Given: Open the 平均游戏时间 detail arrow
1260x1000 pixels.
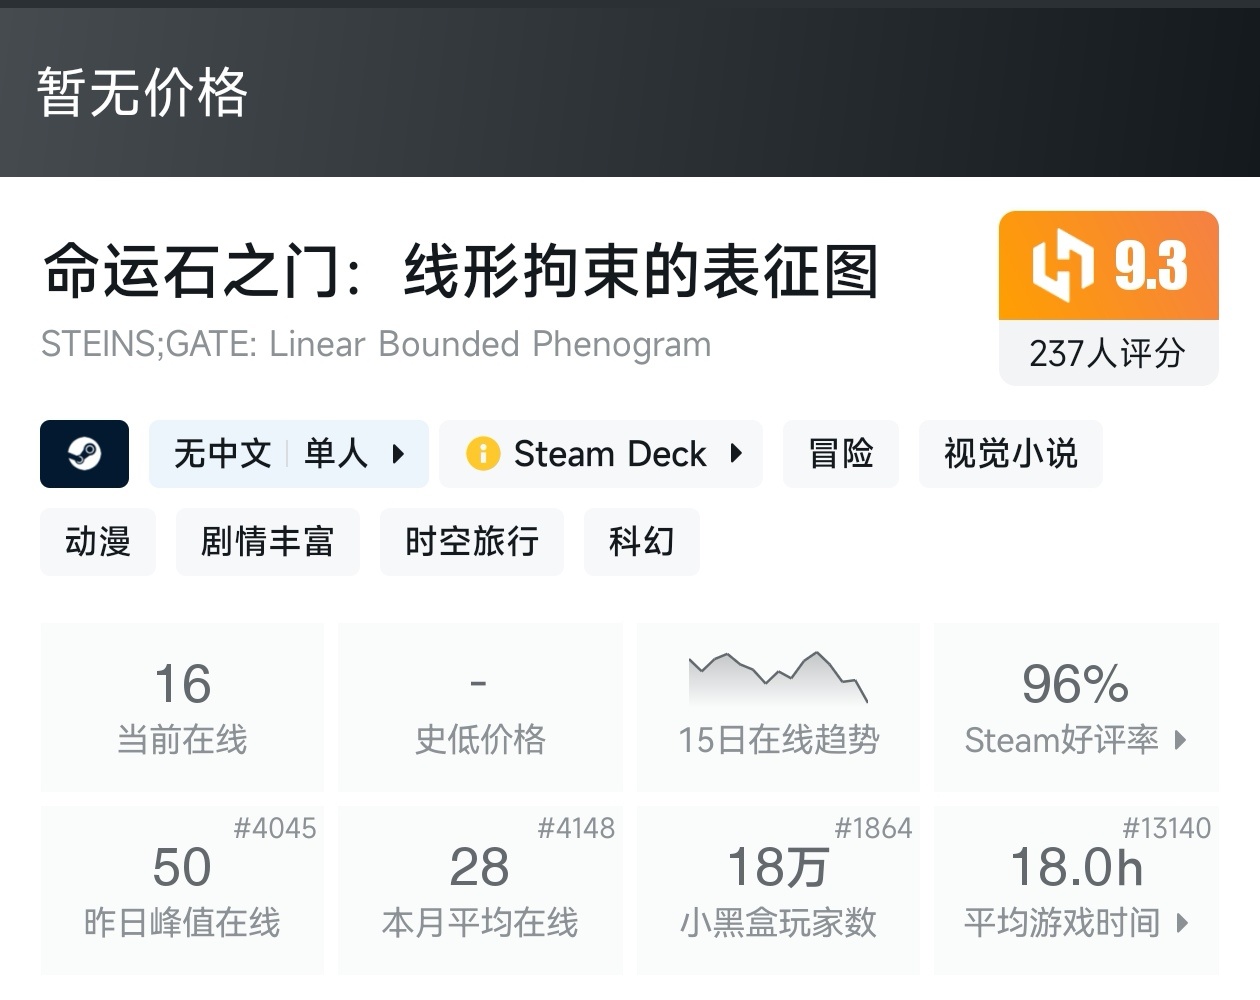Looking at the screenshot, I should [1183, 922].
